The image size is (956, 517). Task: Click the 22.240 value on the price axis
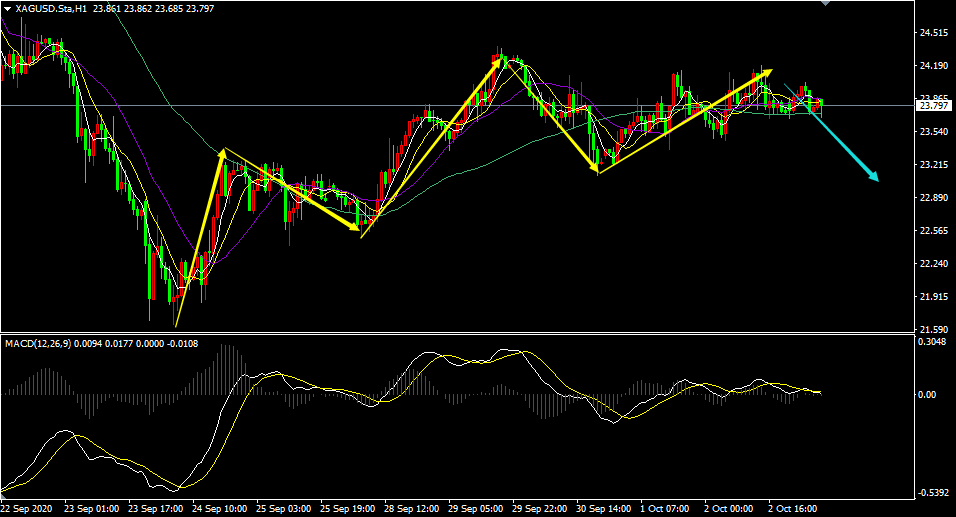tap(934, 264)
